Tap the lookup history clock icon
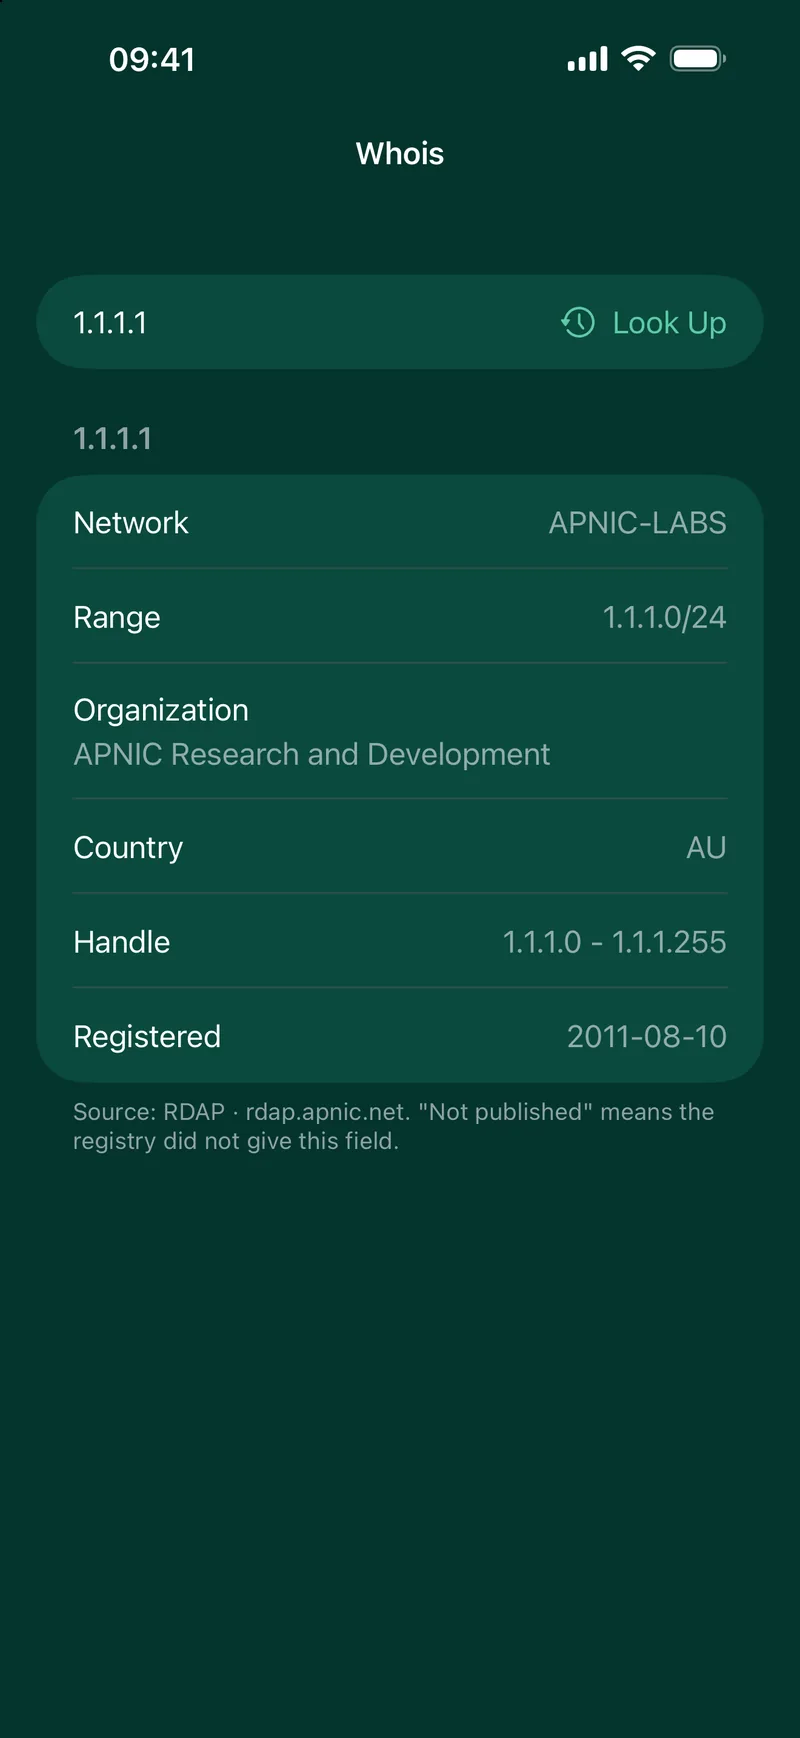 pos(578,322)
